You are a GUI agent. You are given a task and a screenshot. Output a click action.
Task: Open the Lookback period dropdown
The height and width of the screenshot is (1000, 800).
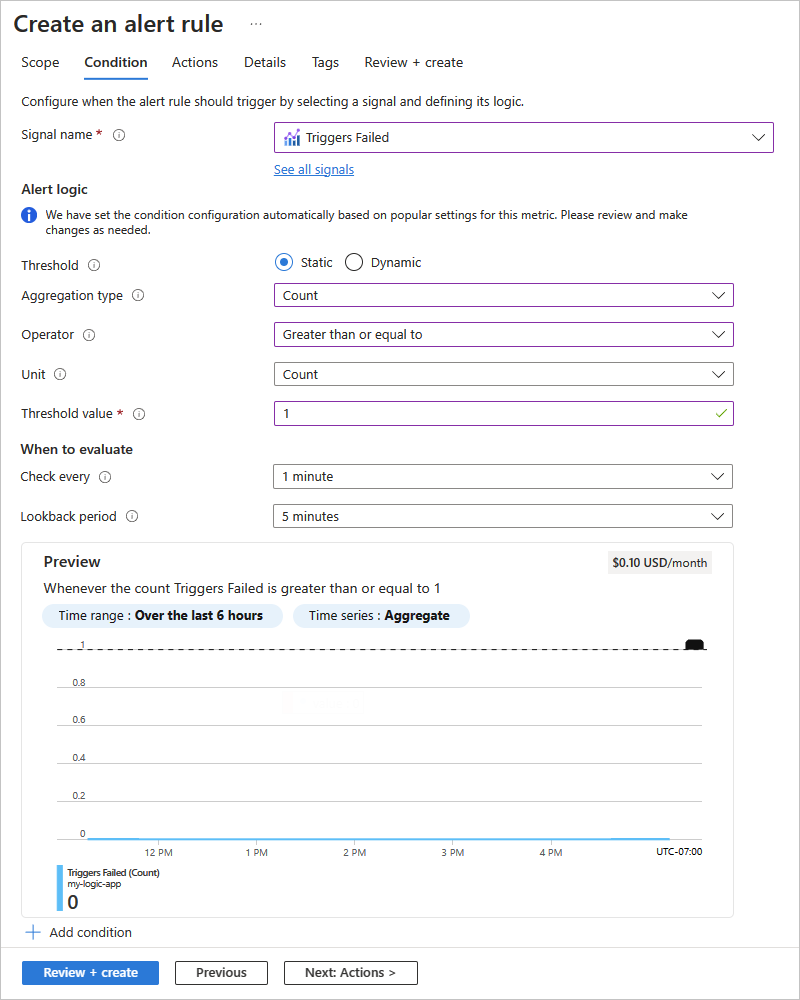click(502, 516)
